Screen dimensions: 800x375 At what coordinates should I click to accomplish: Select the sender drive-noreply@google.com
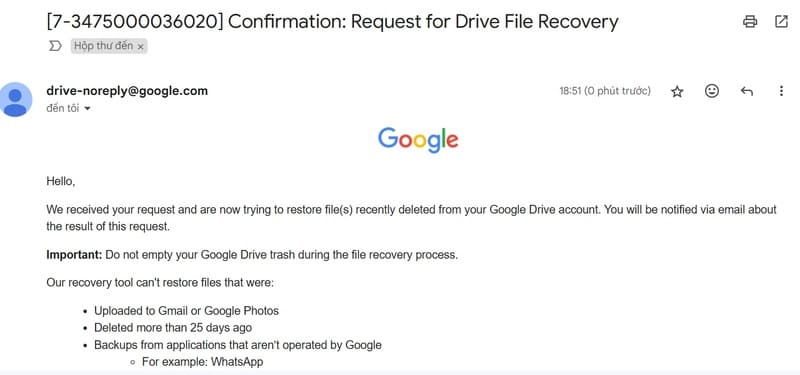(127, 91)
